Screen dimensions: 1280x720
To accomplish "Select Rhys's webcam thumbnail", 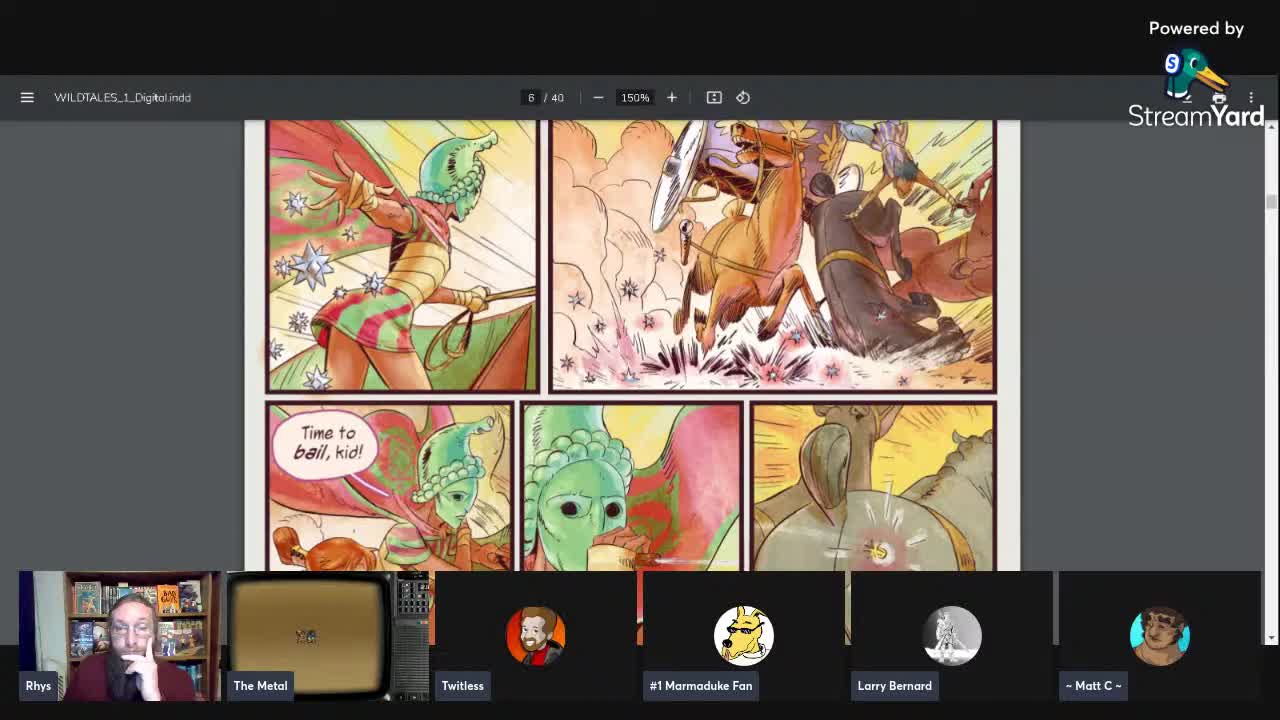I will tap(119, 636).
